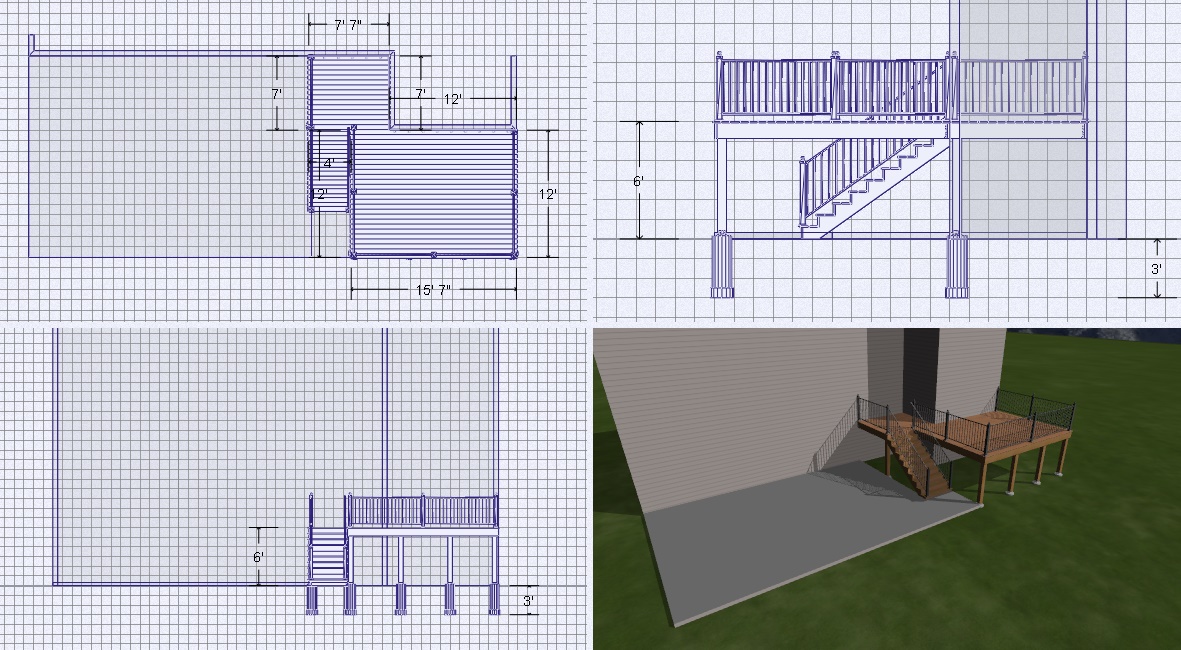Click the 6' height label in front elevation
The height and width of the screenshot is (650, 1181).
tap(258, 556)
